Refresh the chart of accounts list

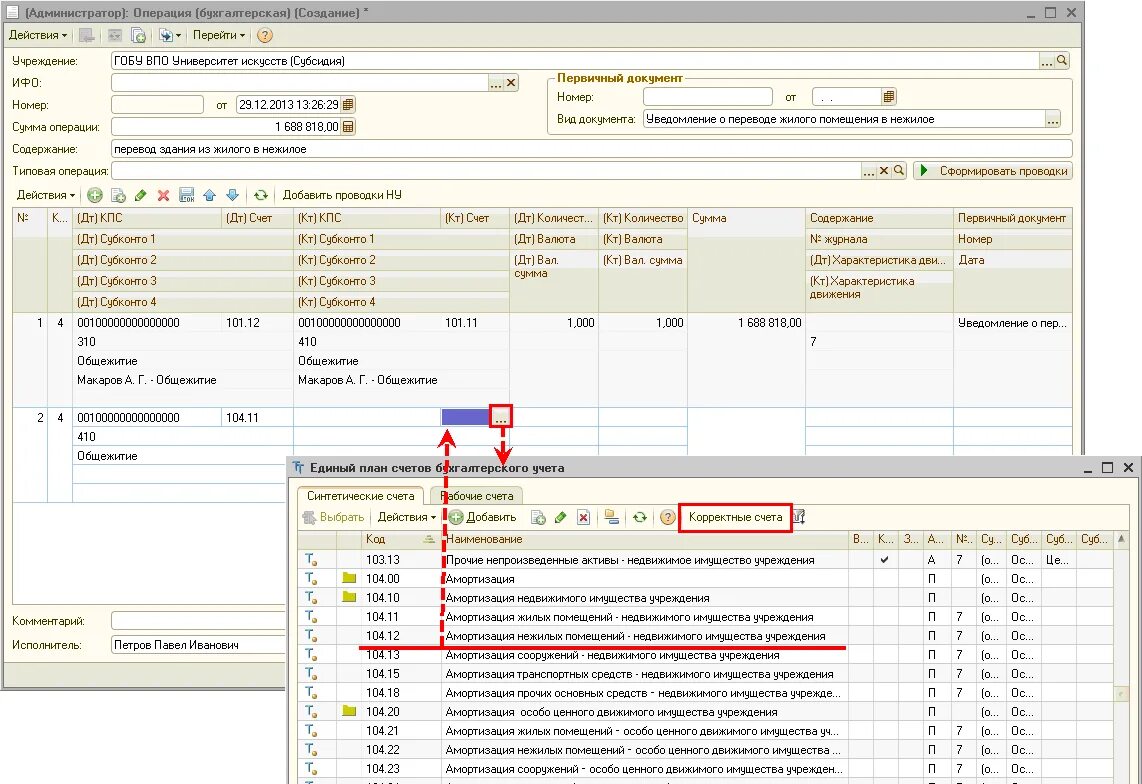click(x=639, y=517)
